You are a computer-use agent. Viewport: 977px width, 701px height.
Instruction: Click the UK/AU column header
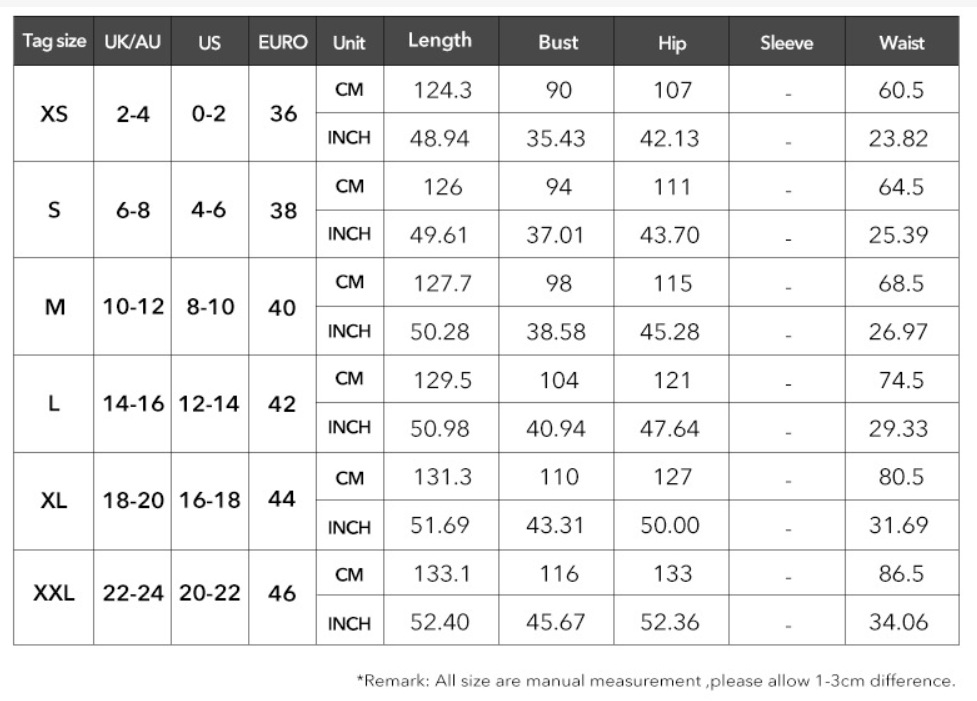point(133,43)
